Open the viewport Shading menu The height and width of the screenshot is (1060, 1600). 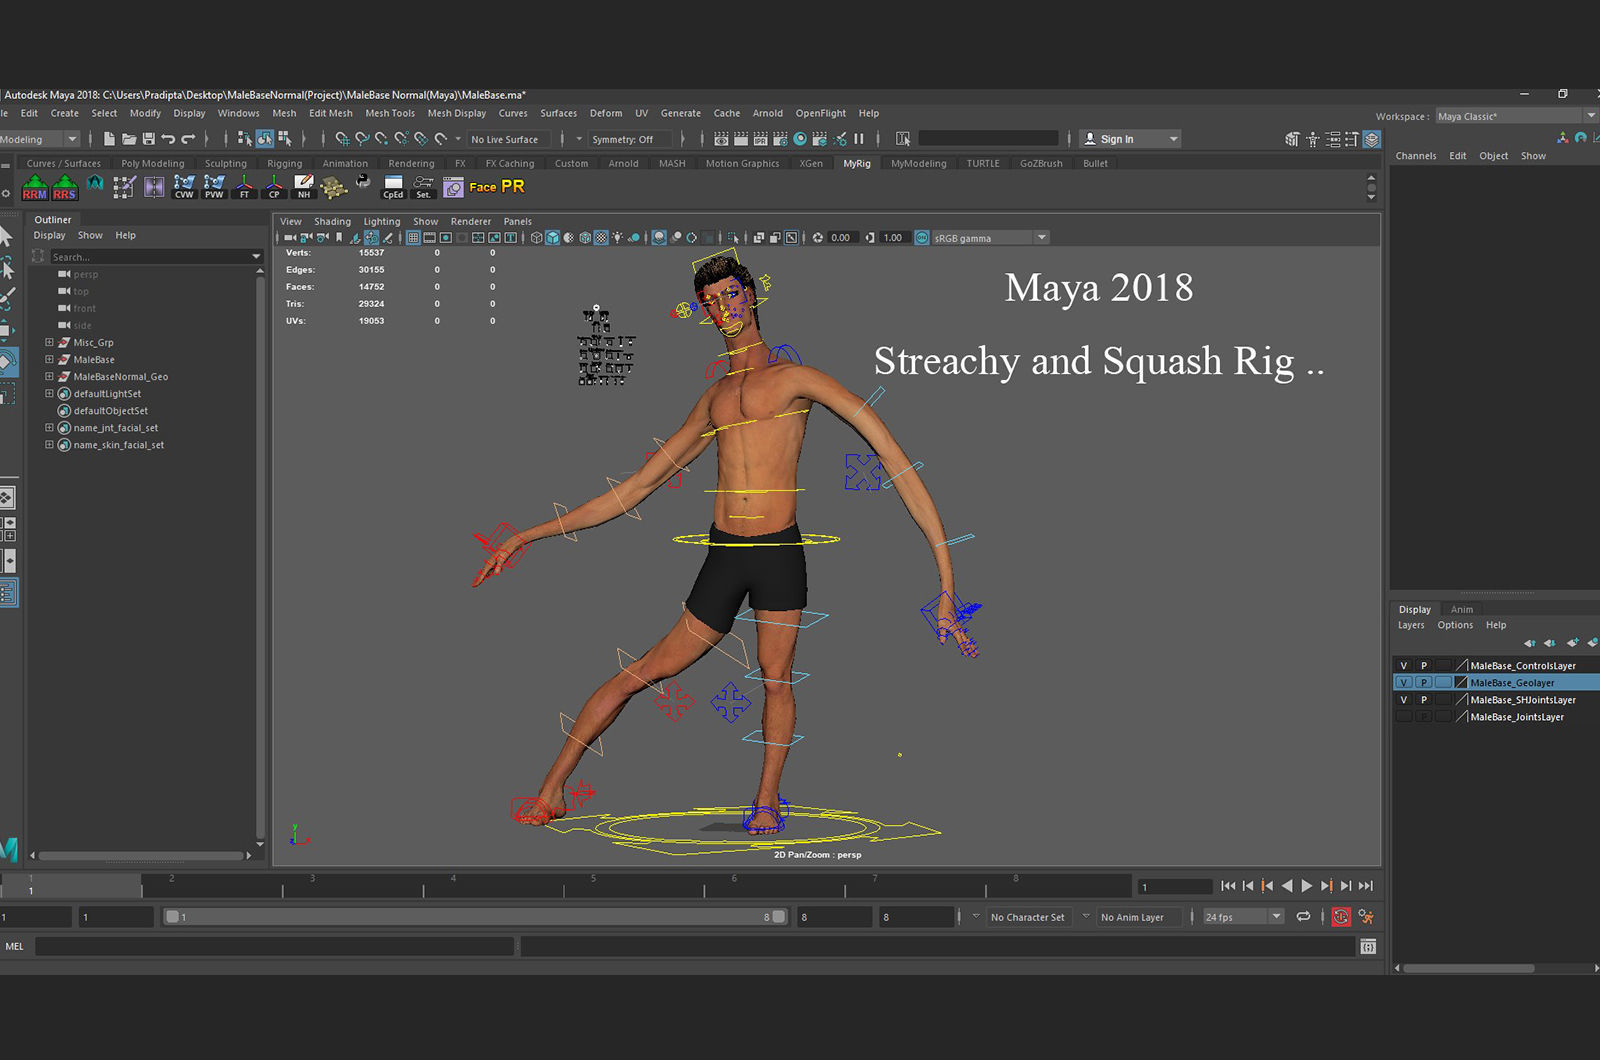click(332, 222)
